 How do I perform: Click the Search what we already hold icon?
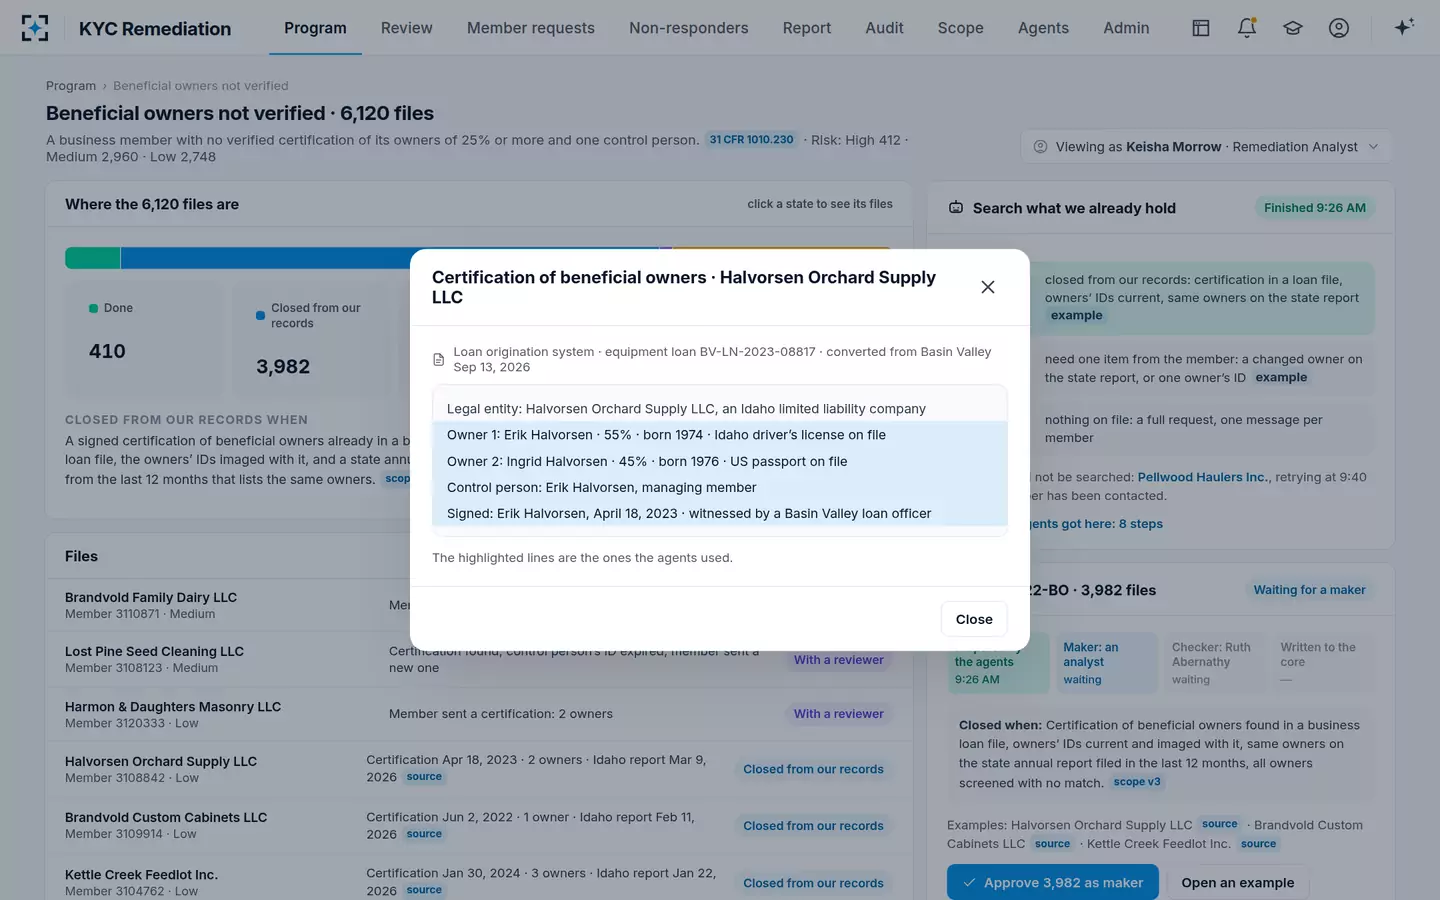[x=956, y=208]
